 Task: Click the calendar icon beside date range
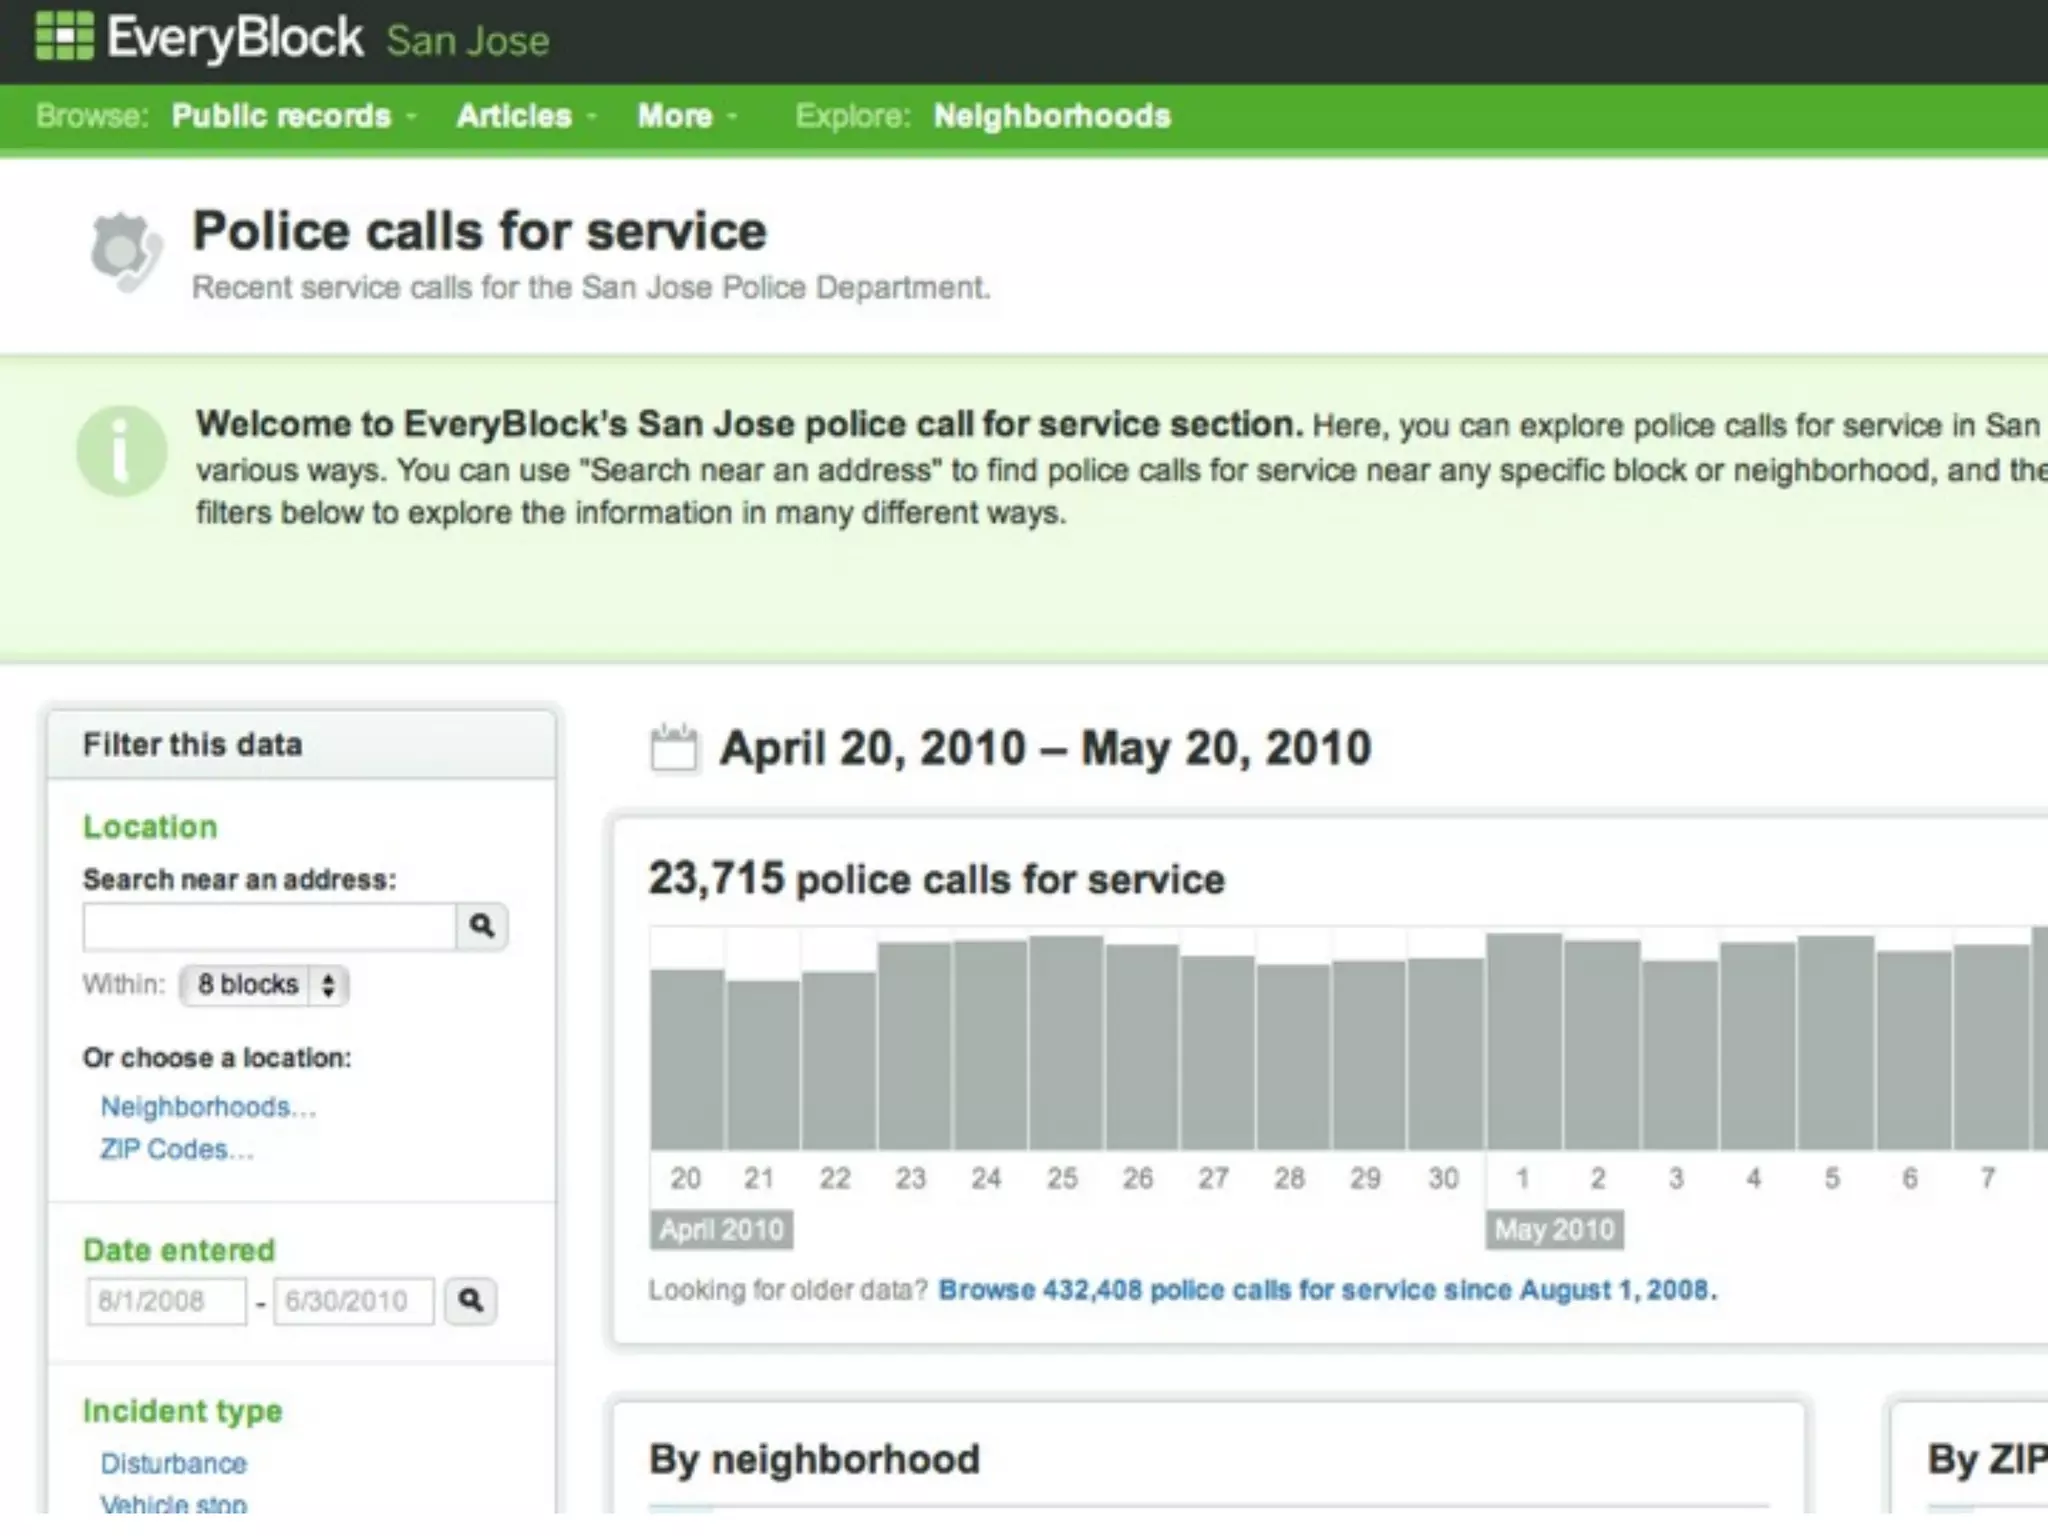674,748
